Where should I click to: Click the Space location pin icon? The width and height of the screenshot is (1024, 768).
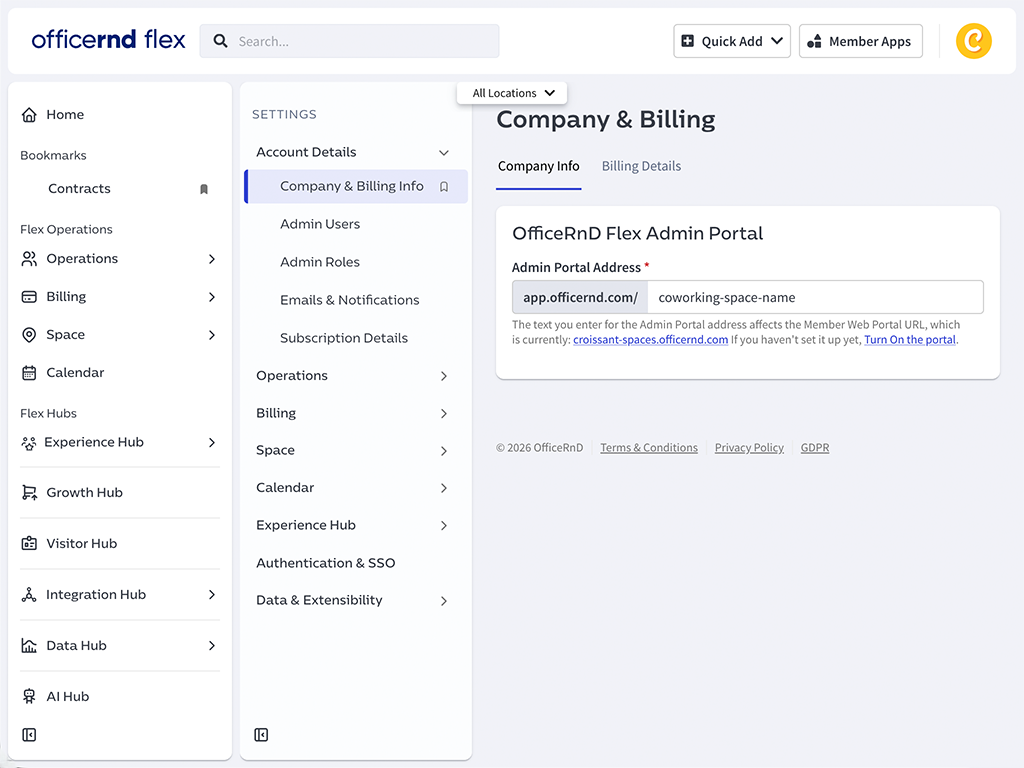point(29,335)
